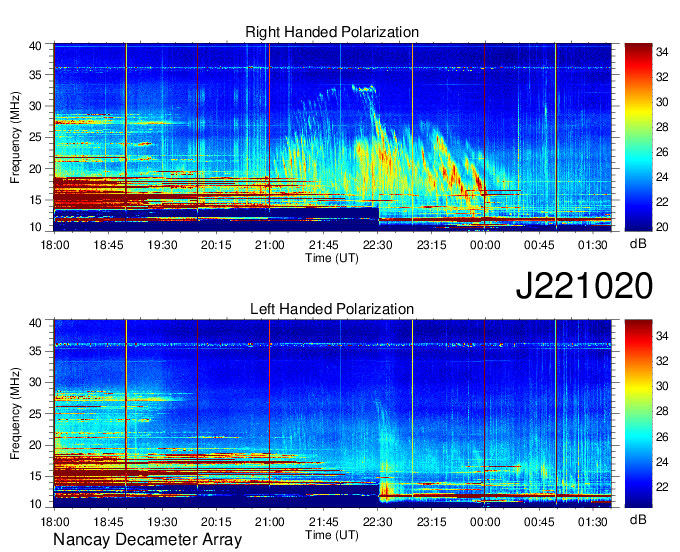Click the 20 MHz tick of Left Handed plot
Screen dimensions: 680x552
tap(35, 445)
